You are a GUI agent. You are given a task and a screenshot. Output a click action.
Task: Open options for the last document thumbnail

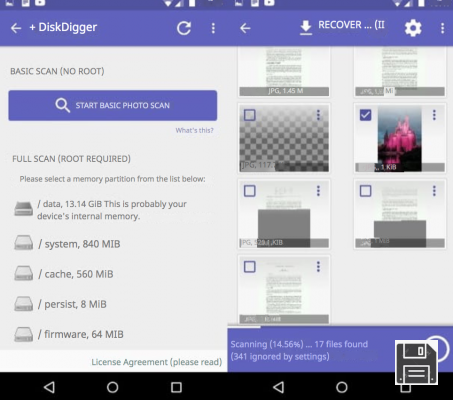[318, 266]
